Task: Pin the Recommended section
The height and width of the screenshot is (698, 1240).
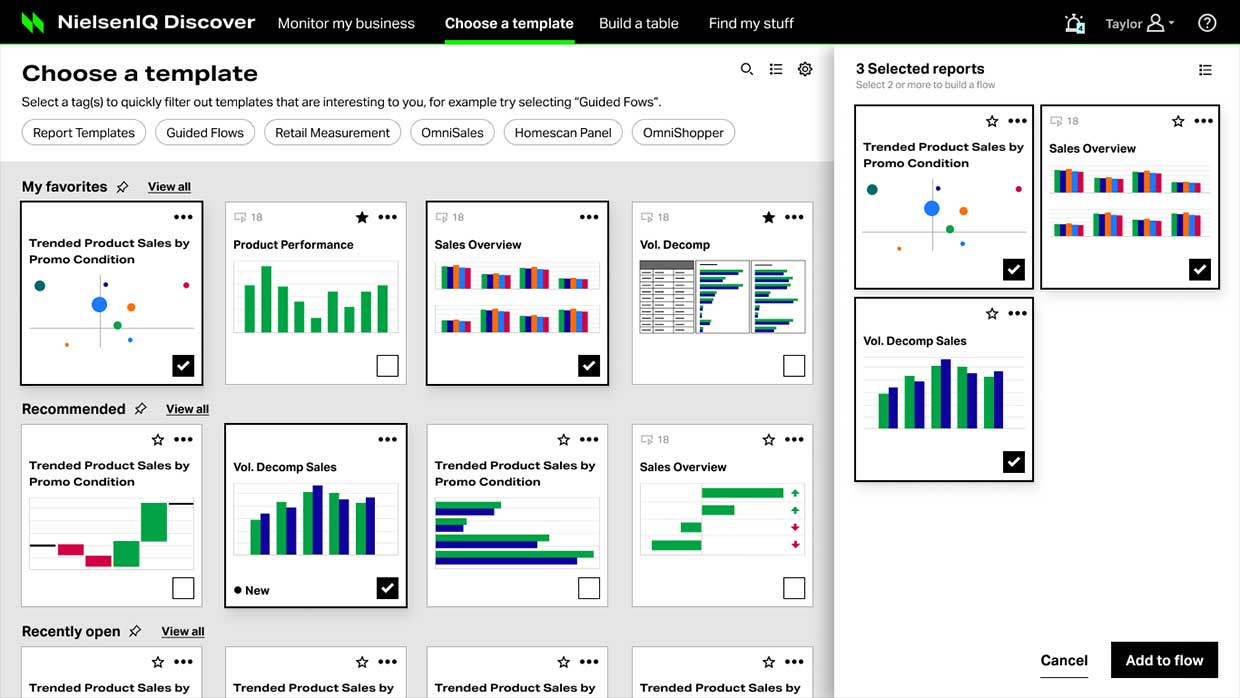Action: 141,409
